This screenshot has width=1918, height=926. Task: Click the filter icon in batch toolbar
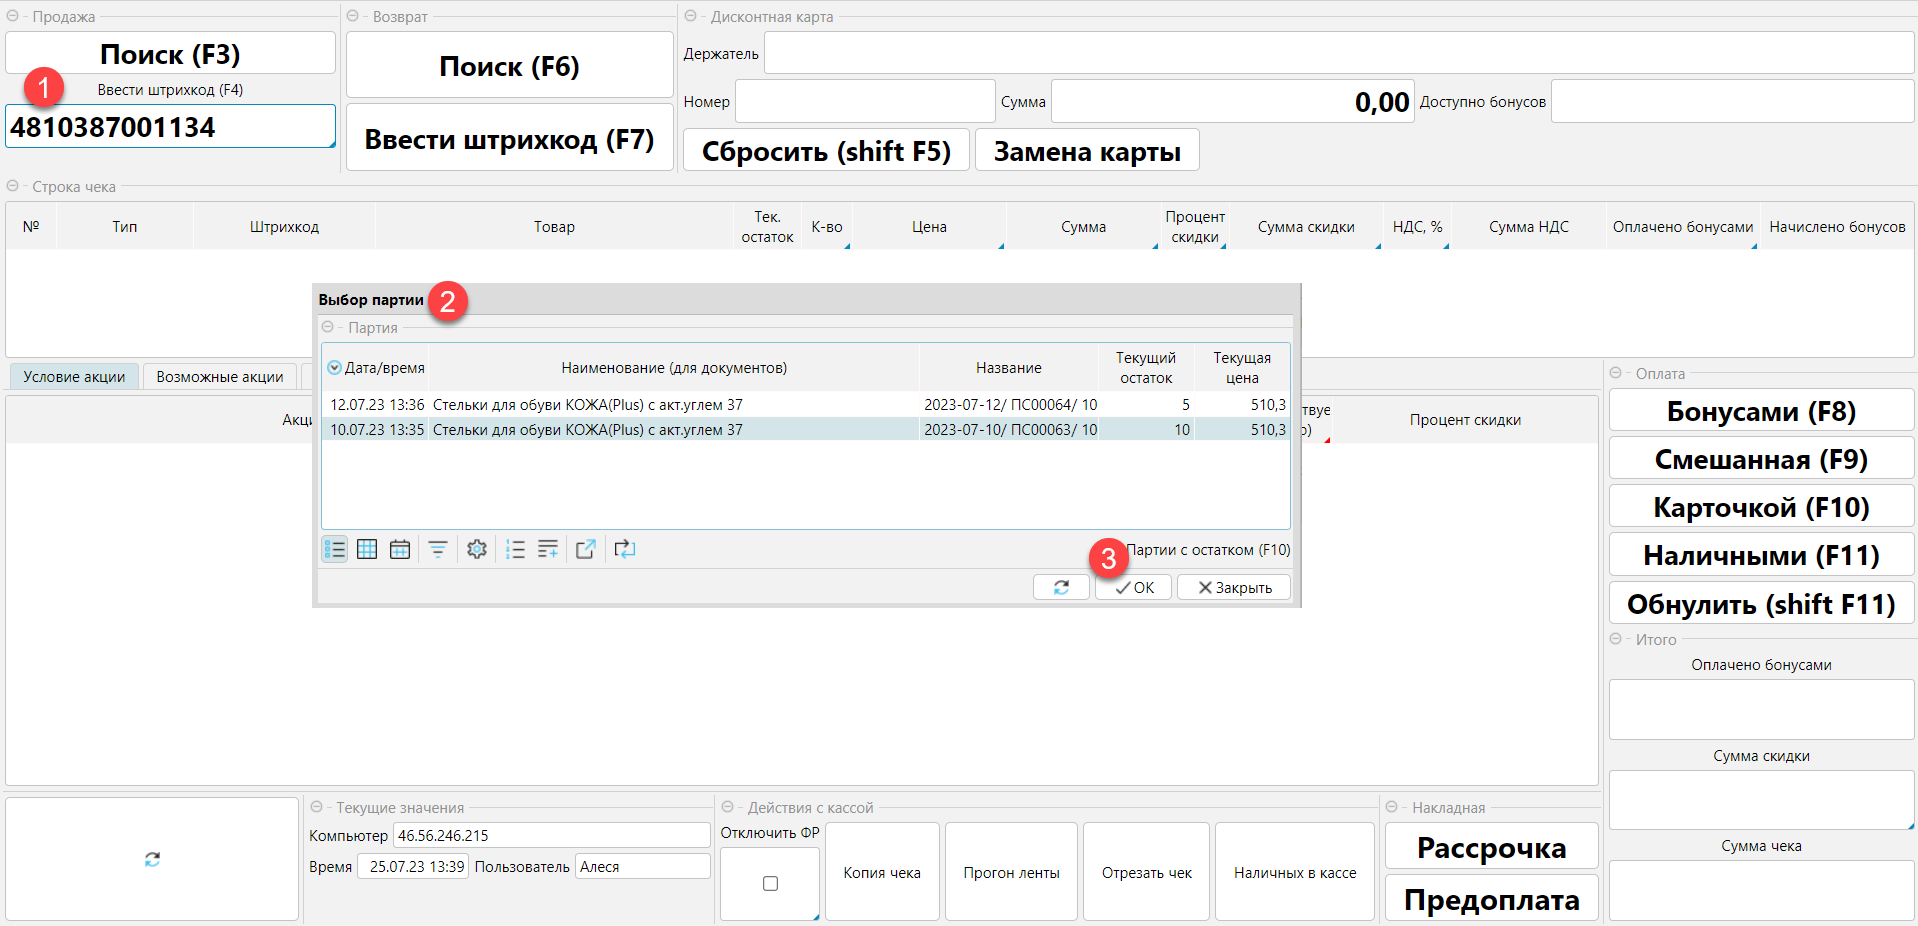438,549
